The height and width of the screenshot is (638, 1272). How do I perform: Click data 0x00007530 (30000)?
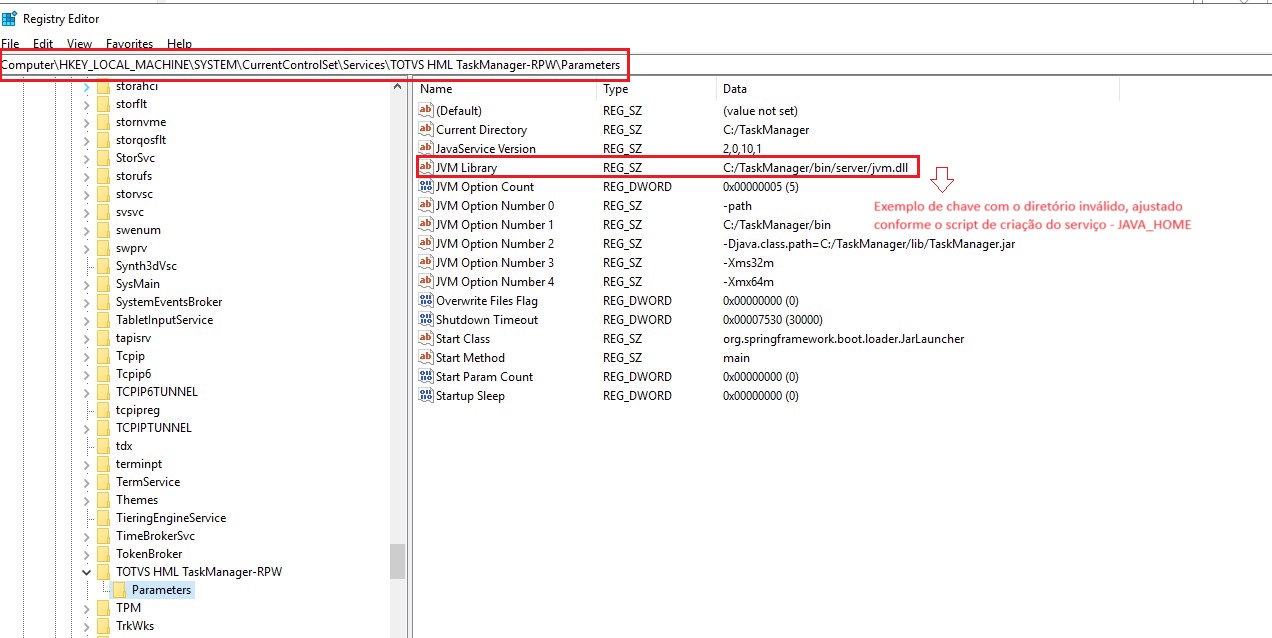(x=773, y=320)
